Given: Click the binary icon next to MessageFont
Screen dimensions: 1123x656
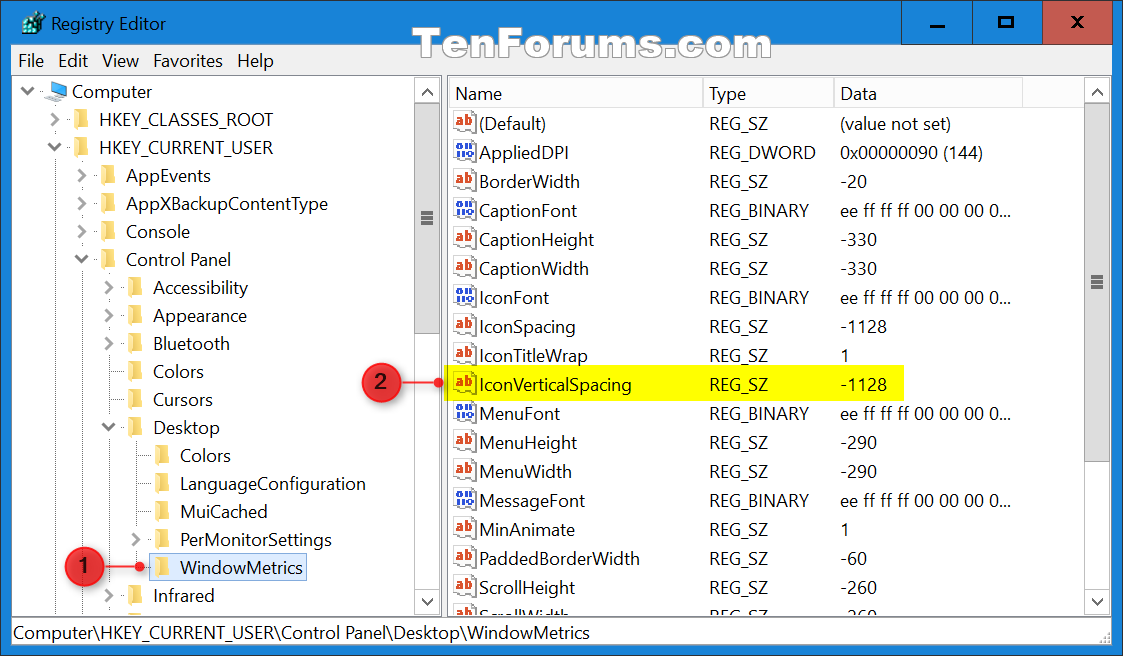Looking at the screenshot, I should click(x=464, y=500).
